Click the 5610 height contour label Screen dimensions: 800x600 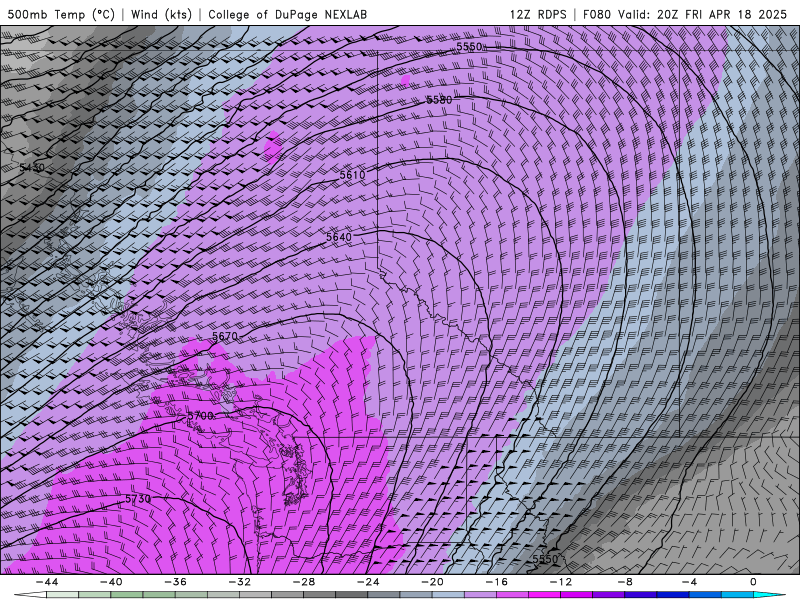[x=353, y=175]
